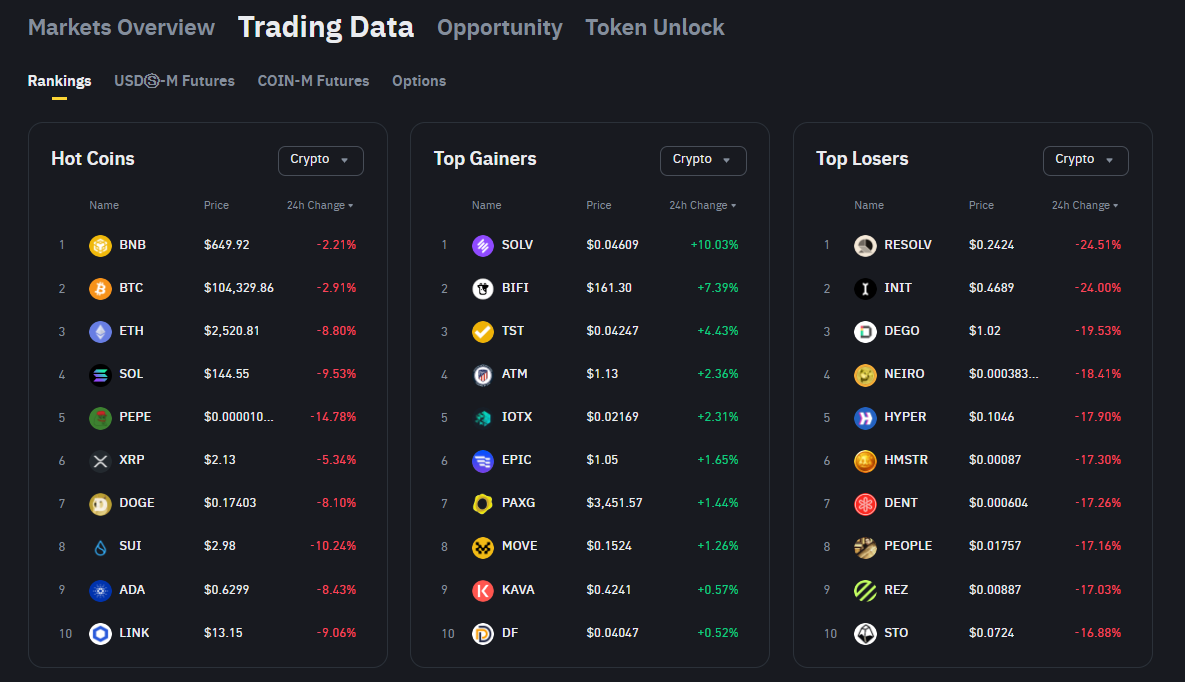Open the Top Gainers Crypto dropdown

click(703, 160)
